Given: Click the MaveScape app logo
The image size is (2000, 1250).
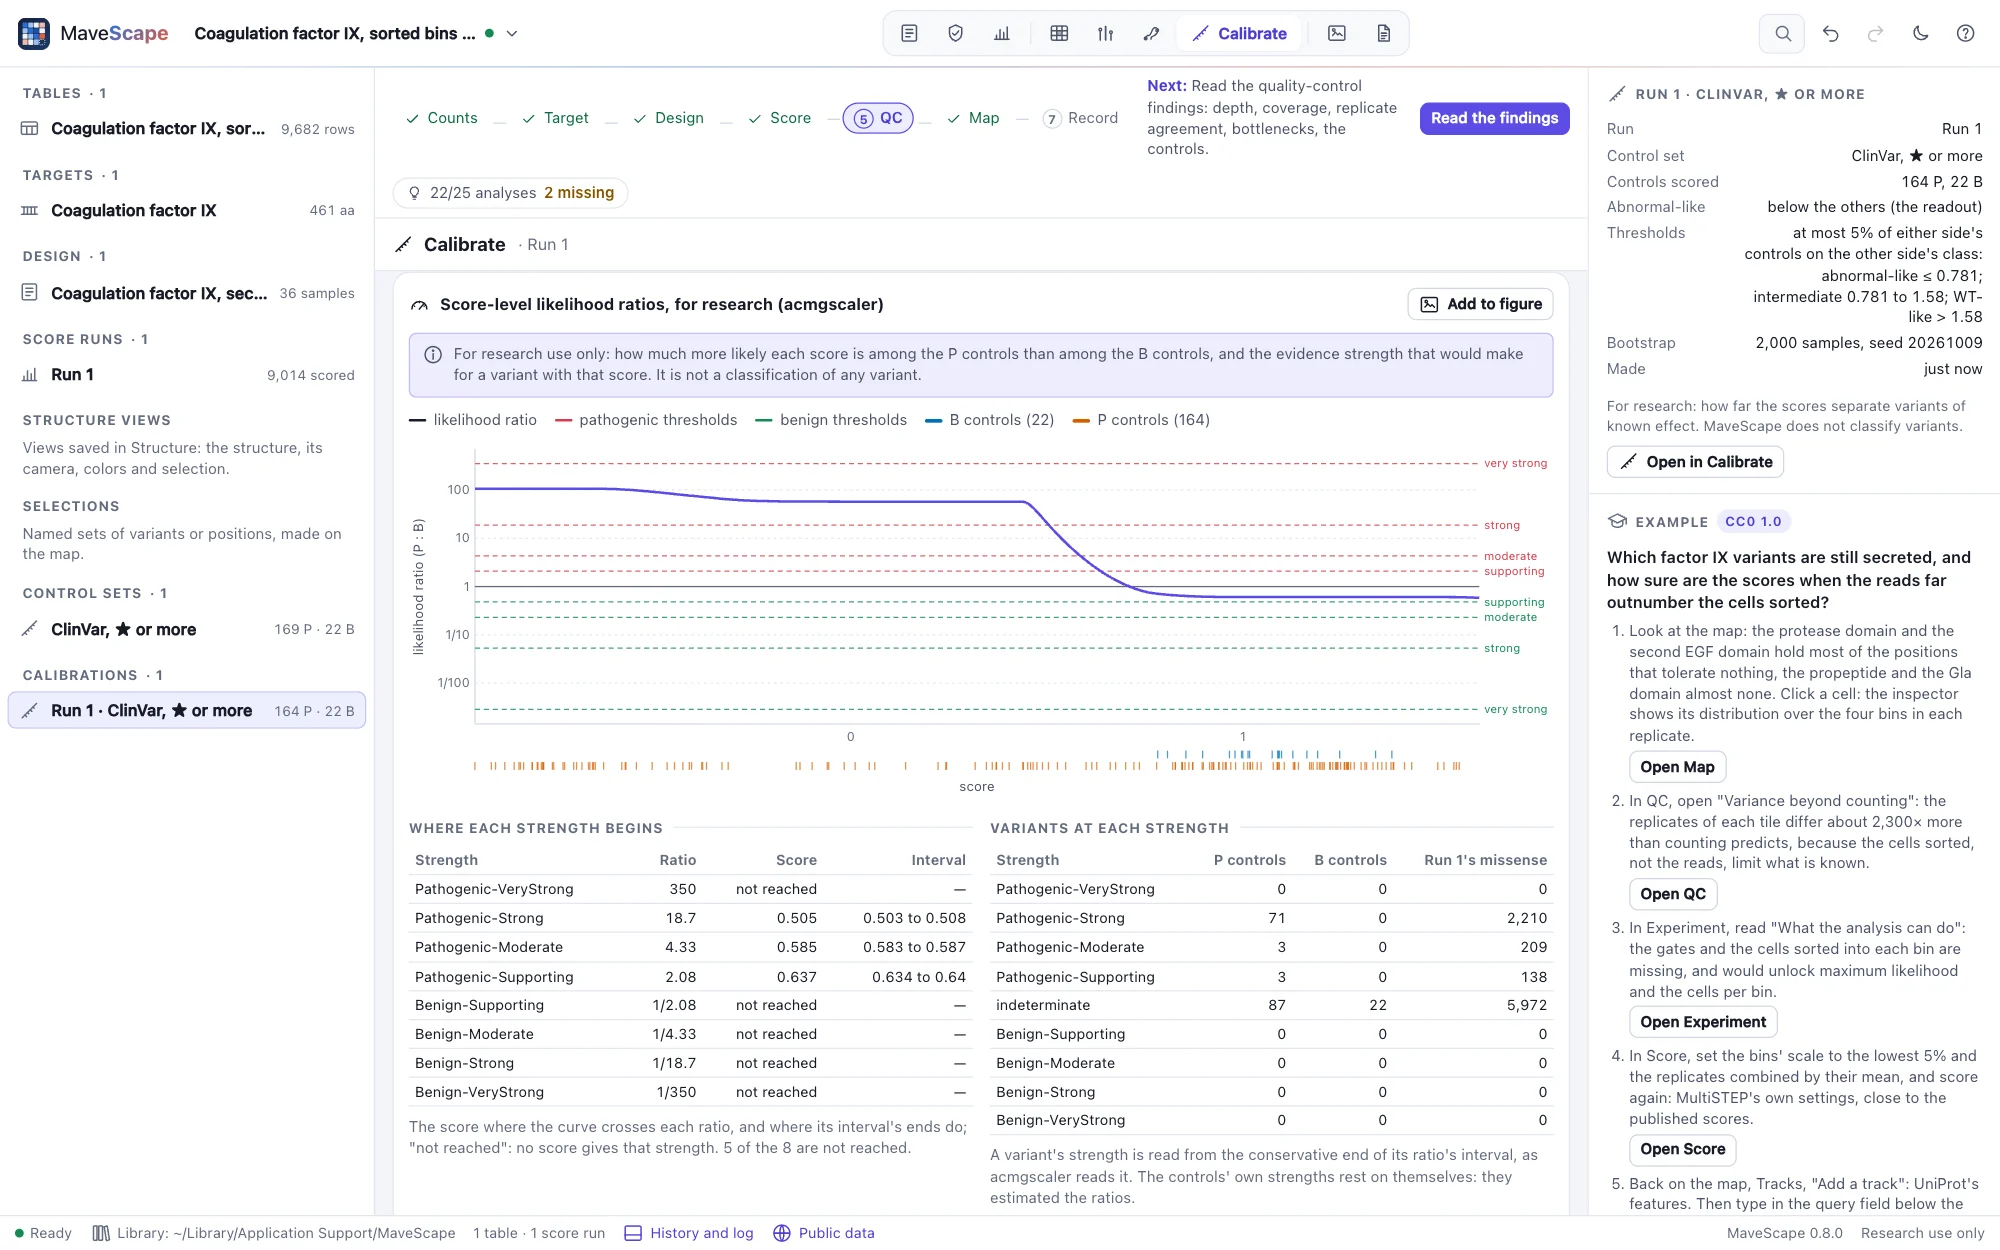Looking at the screenshot, I should tap(34, 33).
